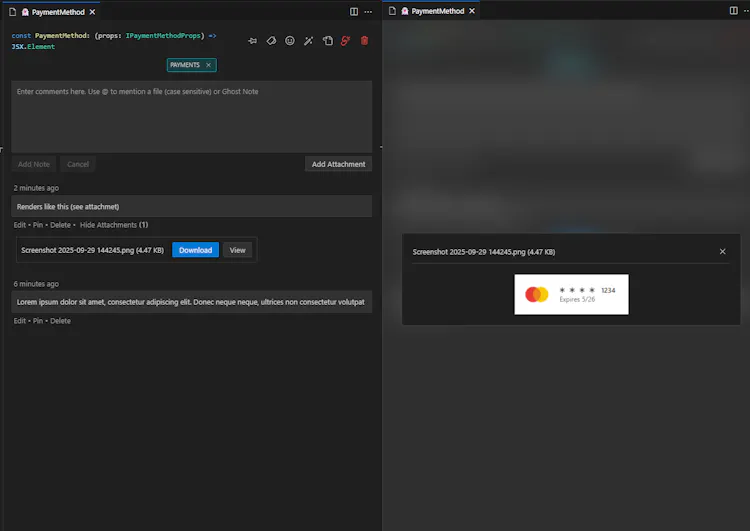Click the tag icon in the note toolbar
This screenshot has width=750, height=531.
pyautogui.click(x=271, y=41)
